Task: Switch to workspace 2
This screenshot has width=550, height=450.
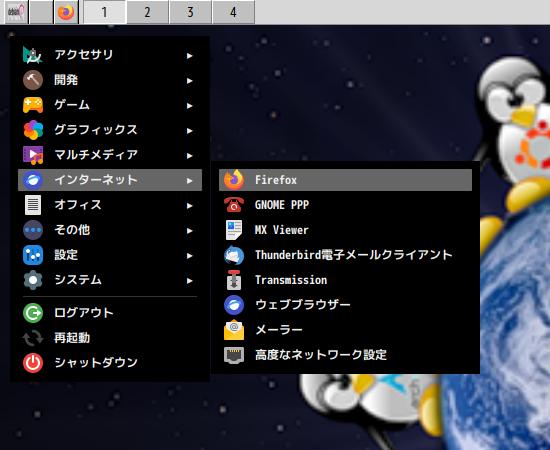Action: click(147, 12)
